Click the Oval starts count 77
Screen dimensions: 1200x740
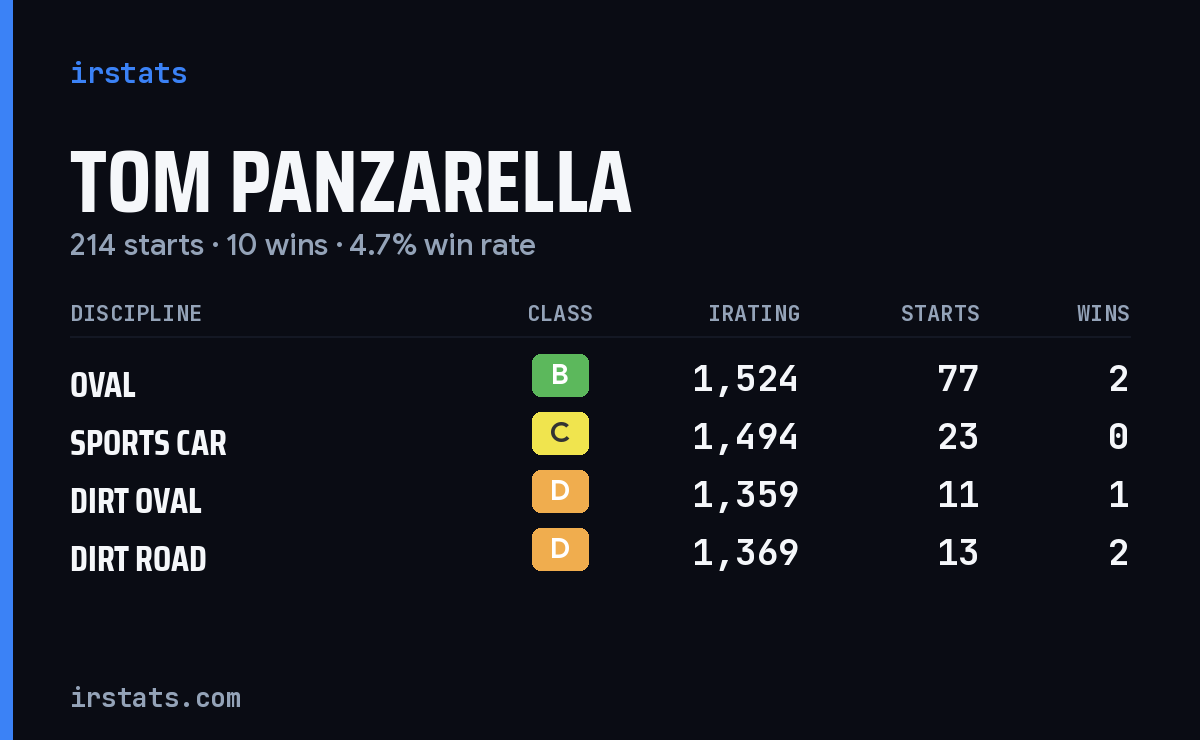pyautogui.click(x=958, y=379)
